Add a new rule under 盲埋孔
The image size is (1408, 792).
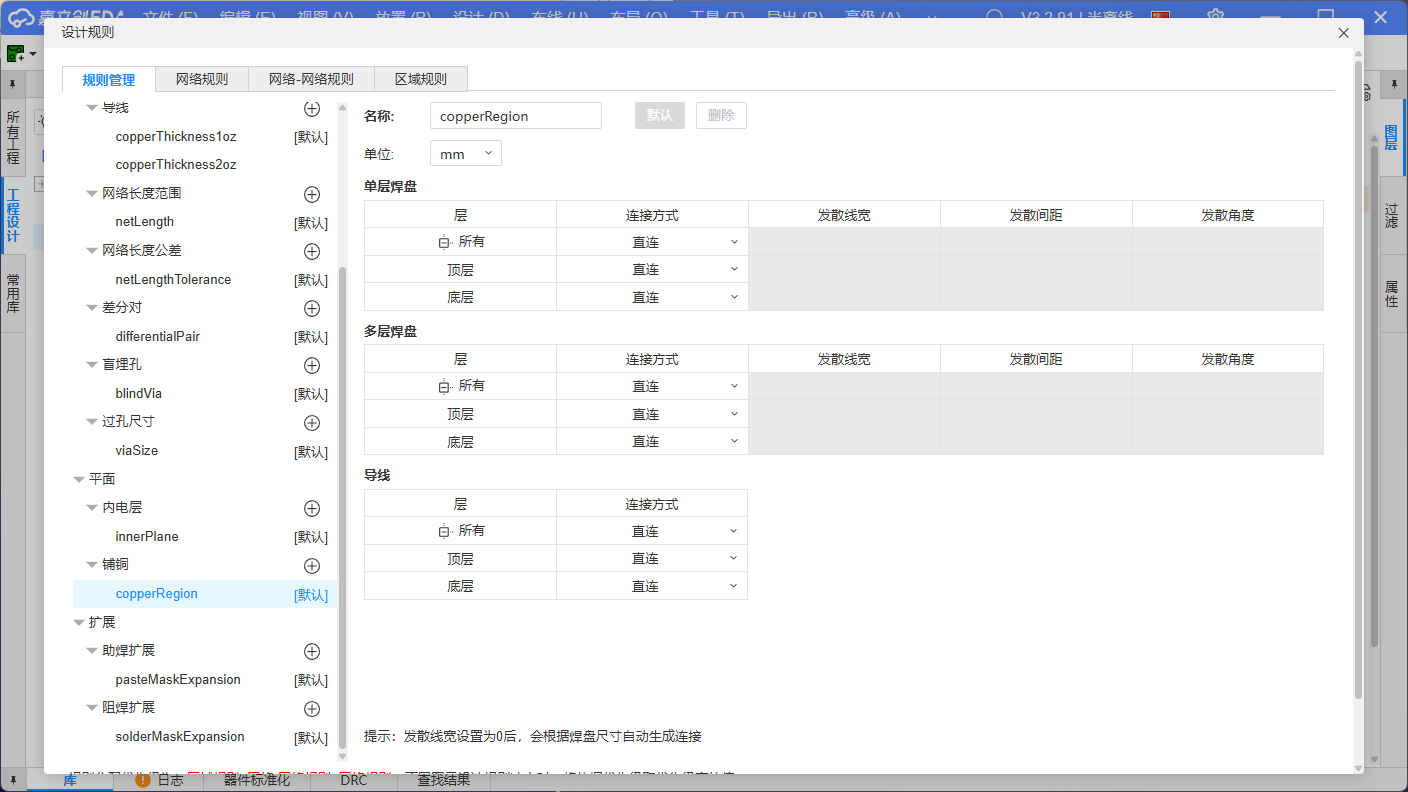pos(312,366)
